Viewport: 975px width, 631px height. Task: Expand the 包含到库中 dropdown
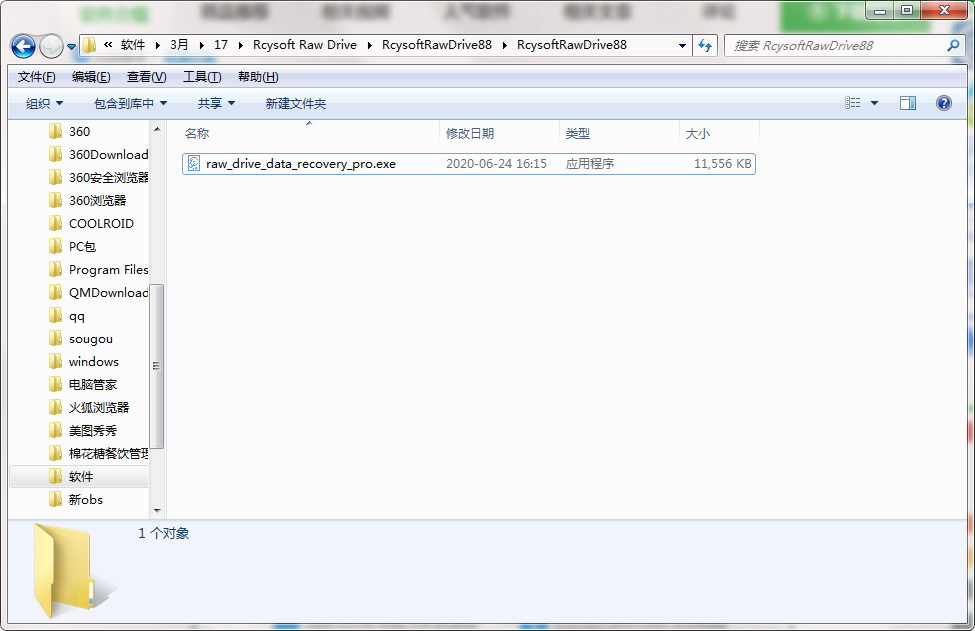pos(130,103)
